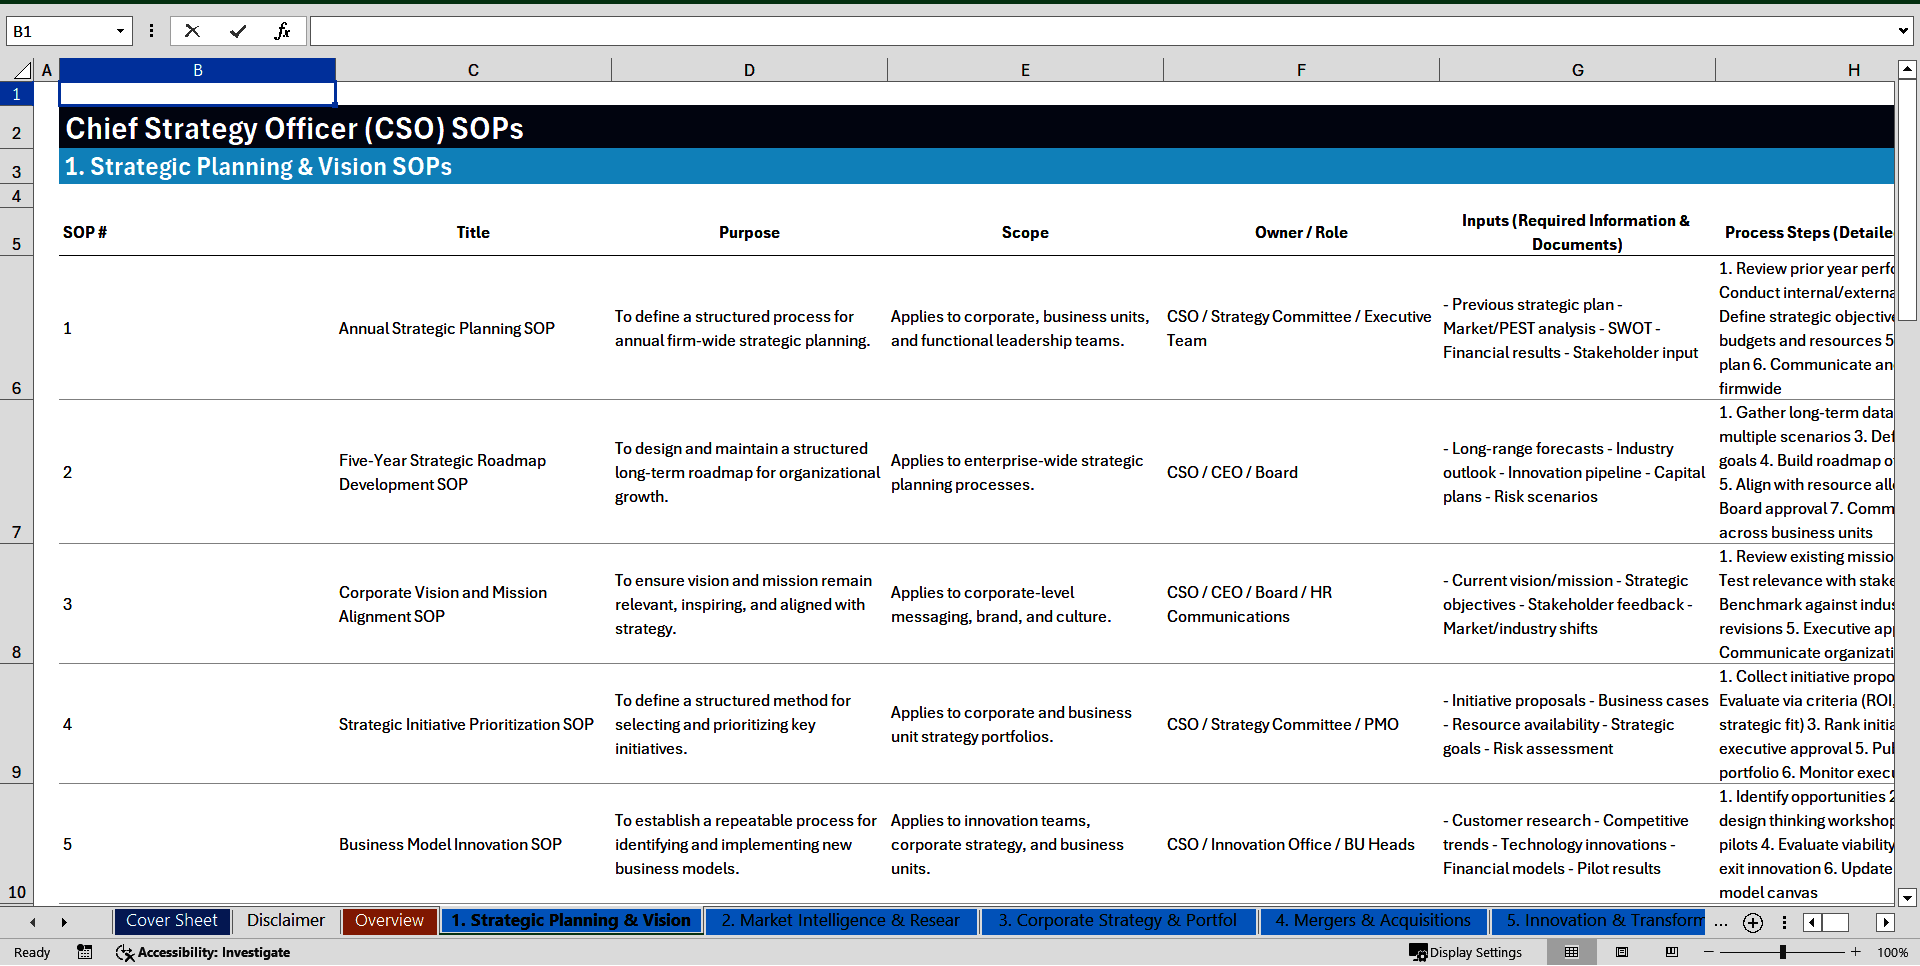Screen dimensions: 1920x966
Task: Show more sheet tabs via ellipsis
Action: click(x=1720, y=922)
